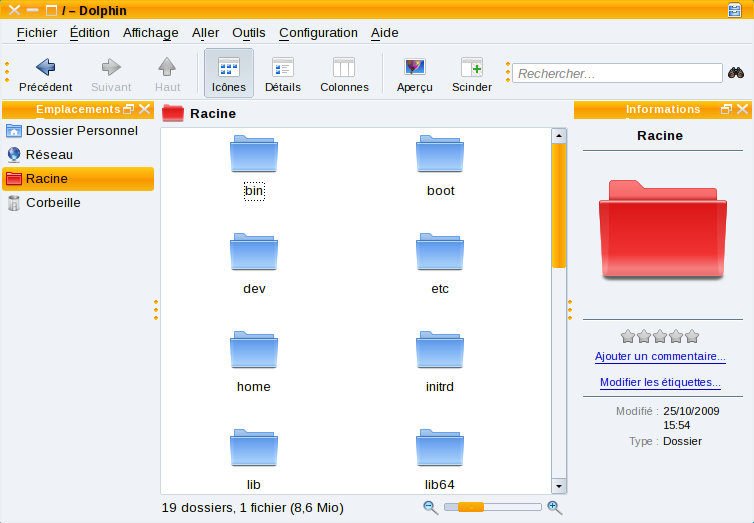Click the Racine breadcrumb in location bar
This screenshot has height=523, width=754.
[x=213, y=114]
